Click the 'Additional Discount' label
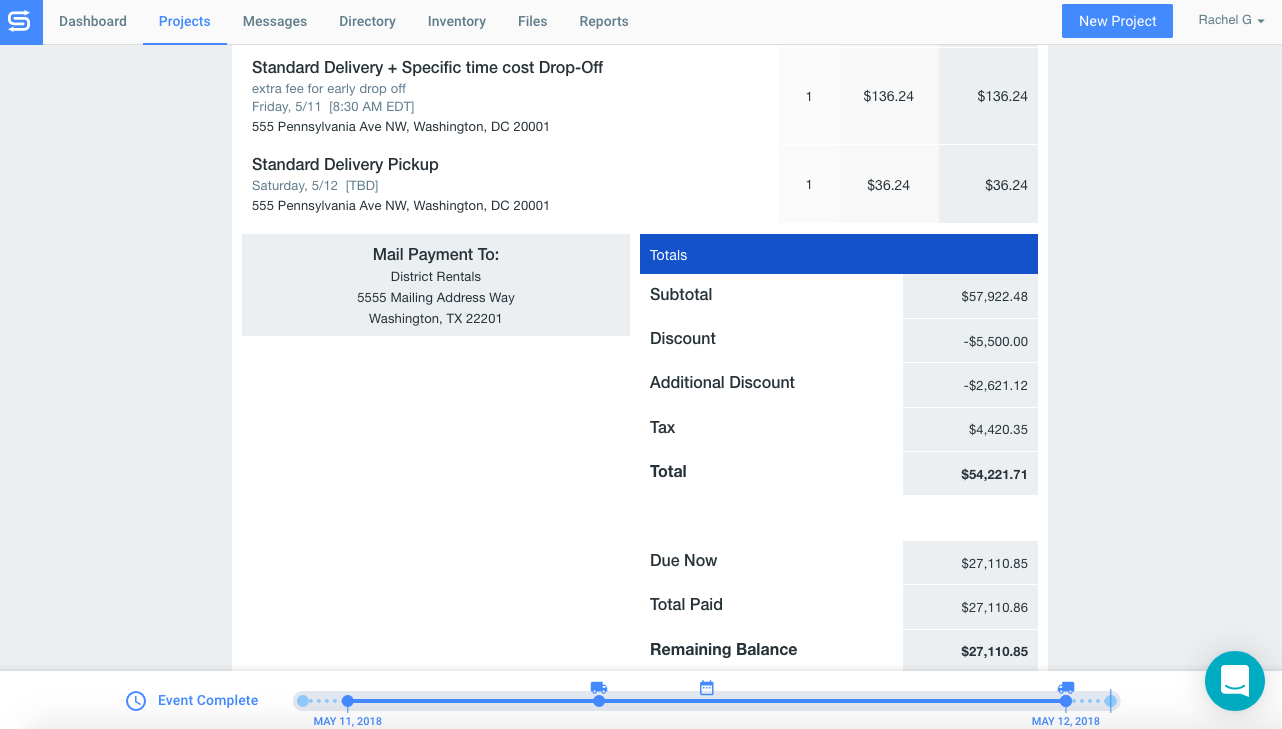 722,382
